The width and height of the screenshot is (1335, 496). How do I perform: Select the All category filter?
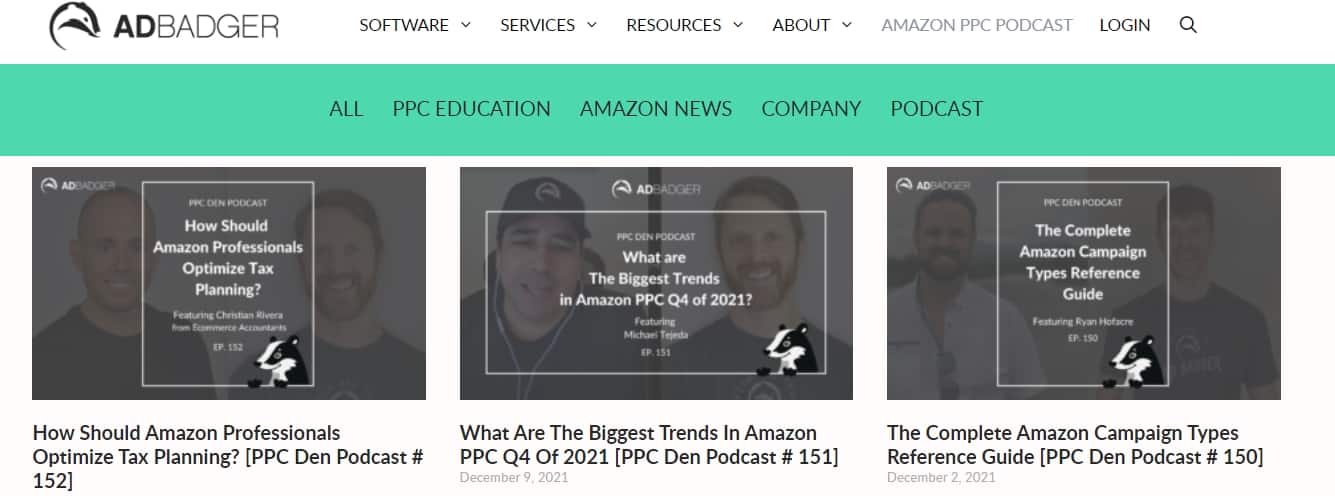[x=346, y=109]
